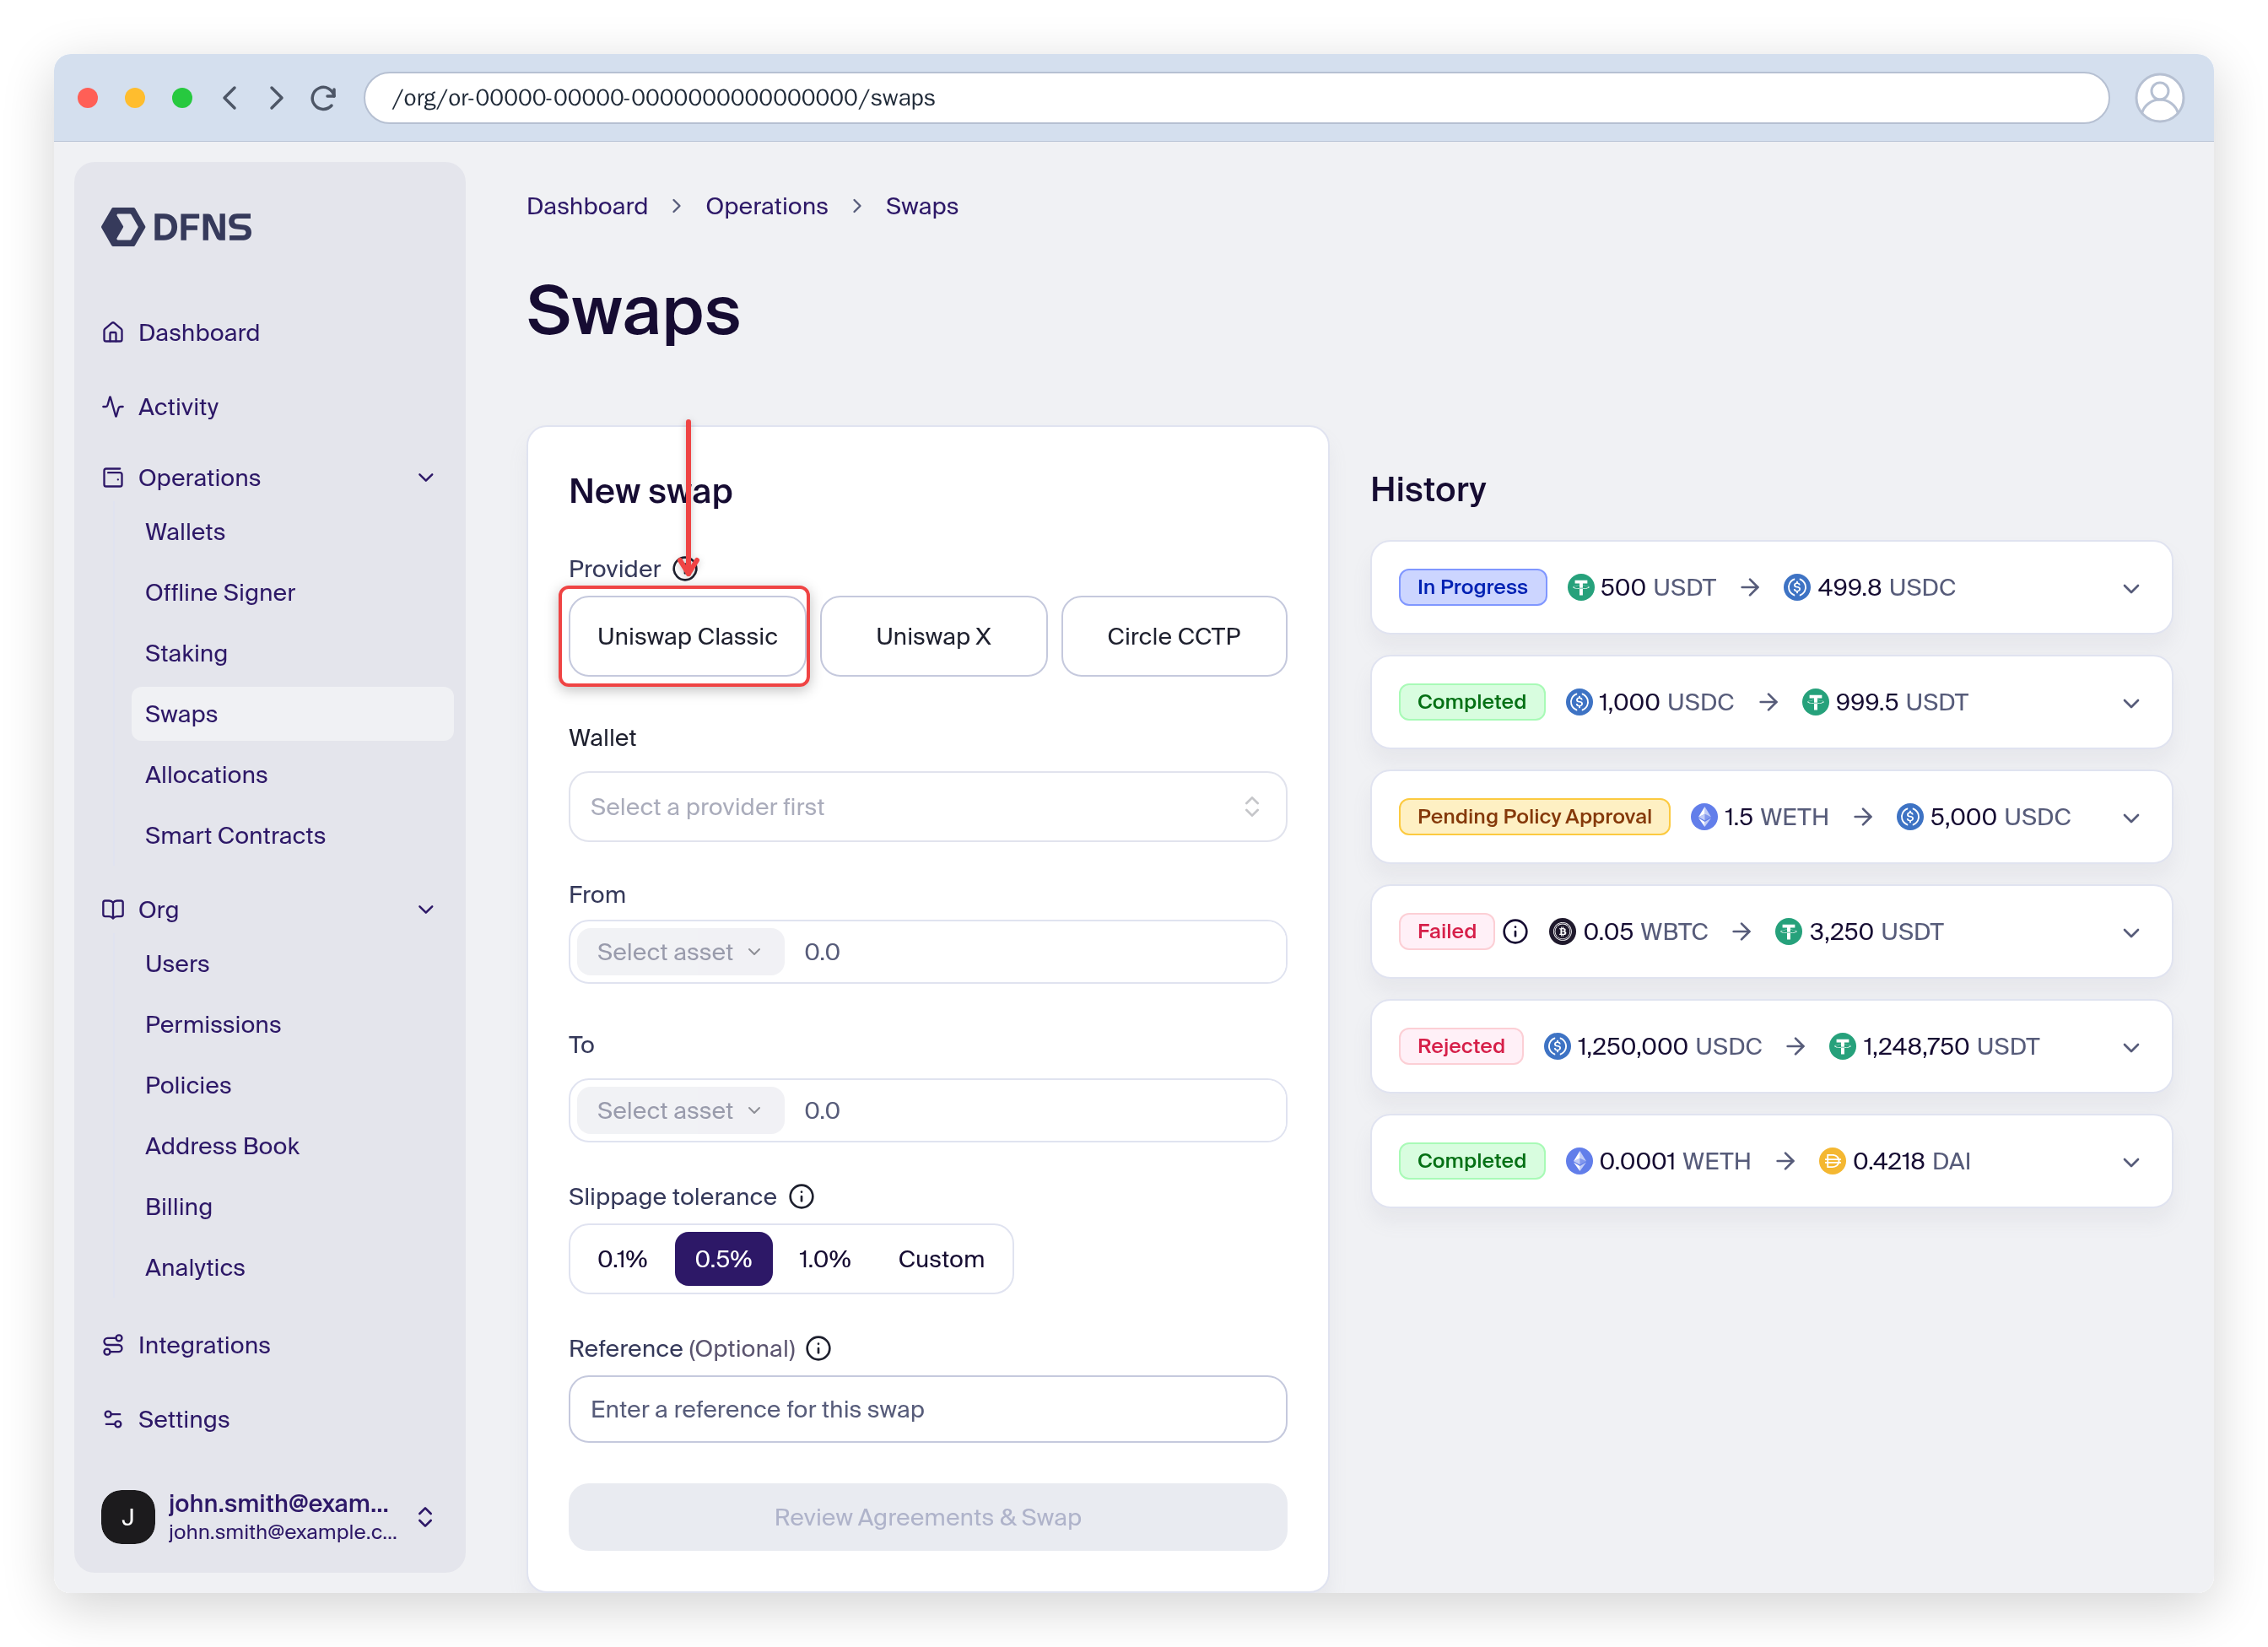Screen dimensions: 2268x1647
Task: Click the Slippage tolerance info icon
Action: (x=802, y=1196)
